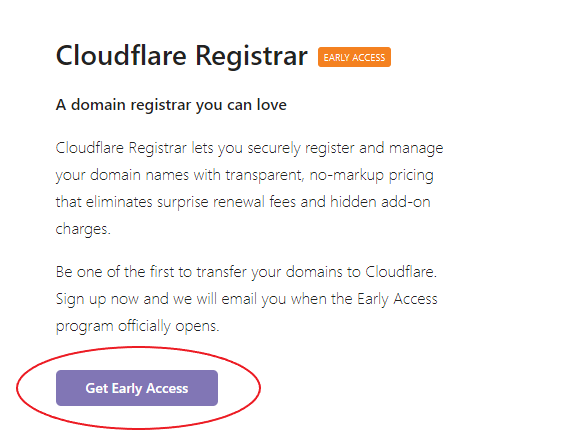Click 'Early Access' within the second paragraph text
The height and width of the screenshot is (443, 566).
(397, 299)
